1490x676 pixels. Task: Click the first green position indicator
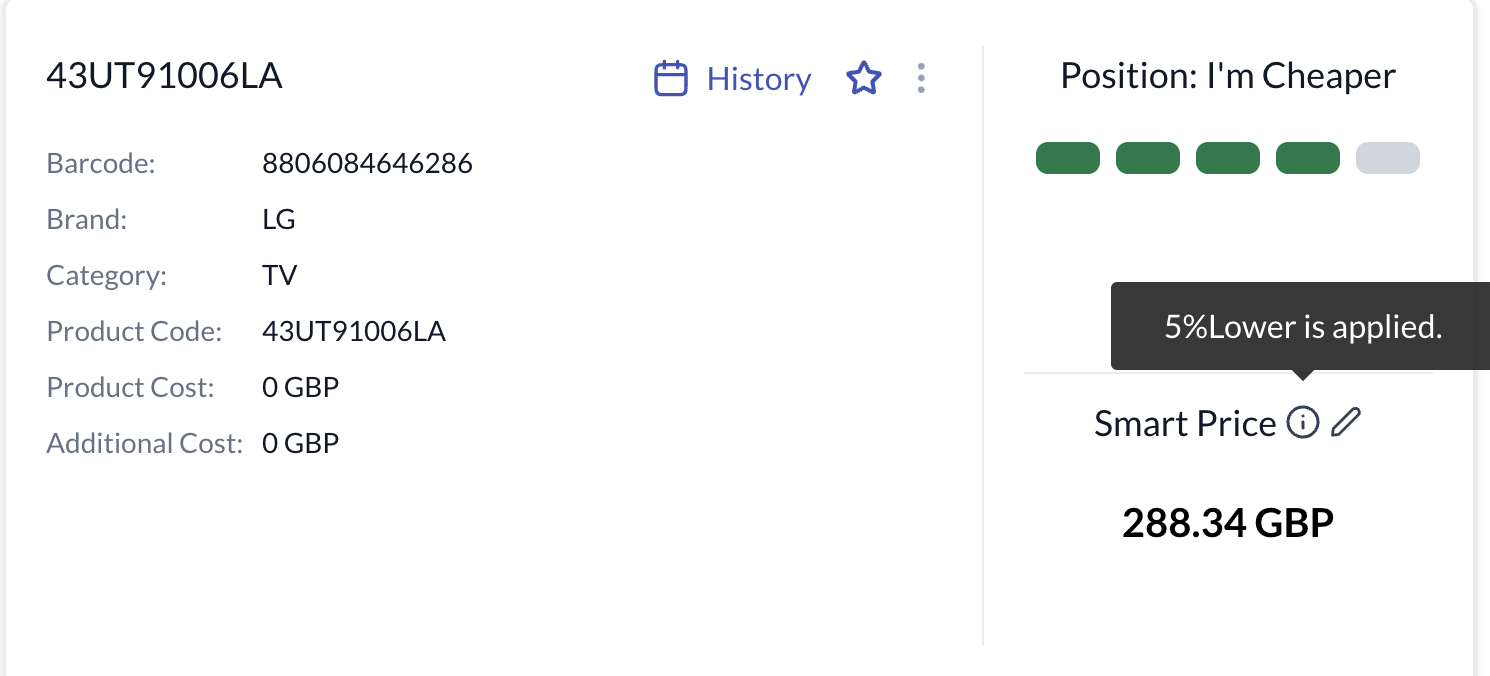click(x=1068, y=158)
